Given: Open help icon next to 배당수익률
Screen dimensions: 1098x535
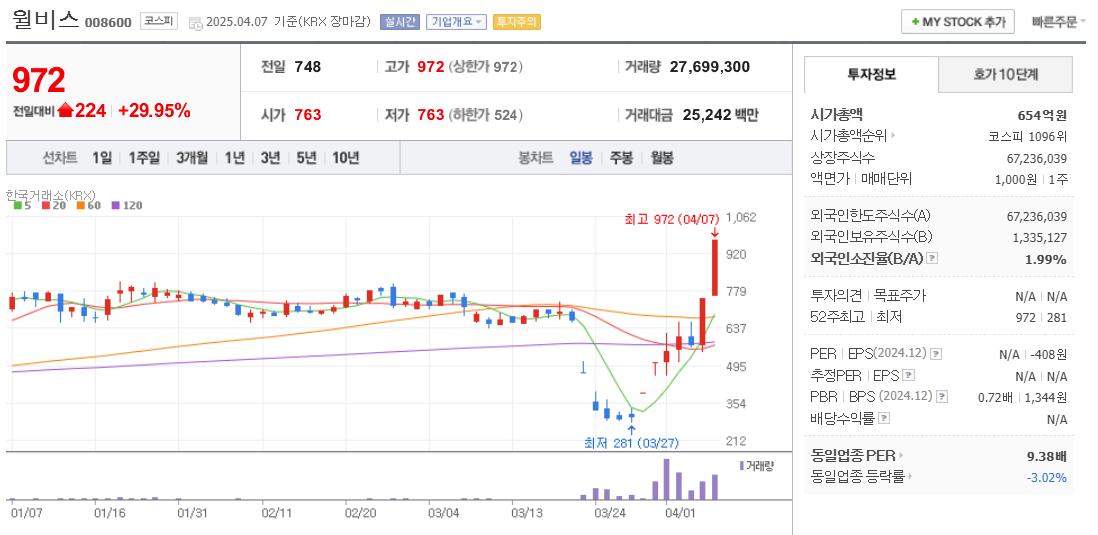Looking at the screenshot, I should pyautogui.click(x=884, y=418).
